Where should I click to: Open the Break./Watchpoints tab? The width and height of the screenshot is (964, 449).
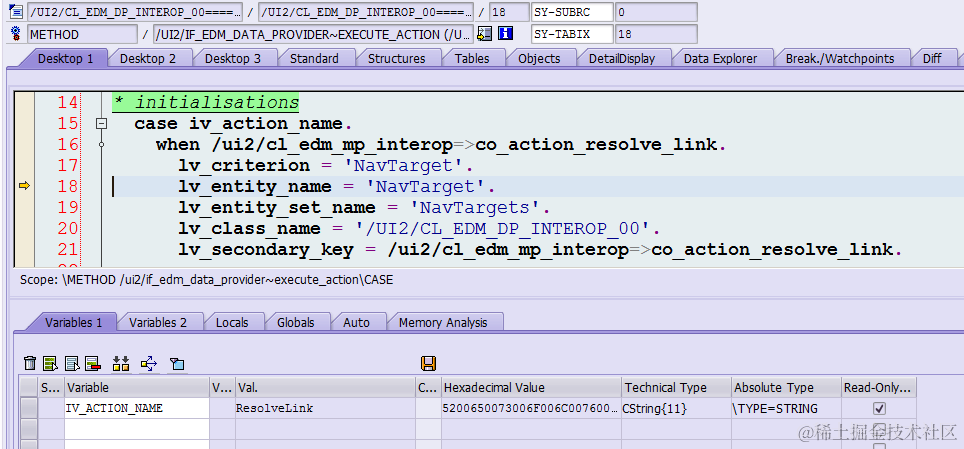[x=840, y=58]
